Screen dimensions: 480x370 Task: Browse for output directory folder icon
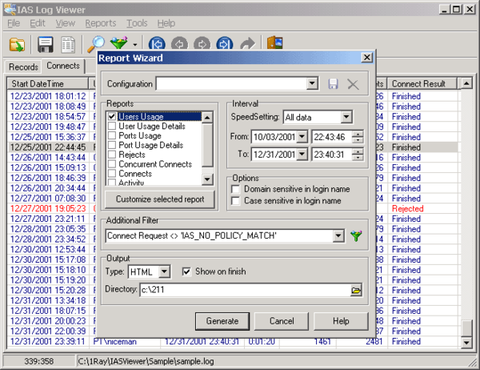tap(356, 291)
